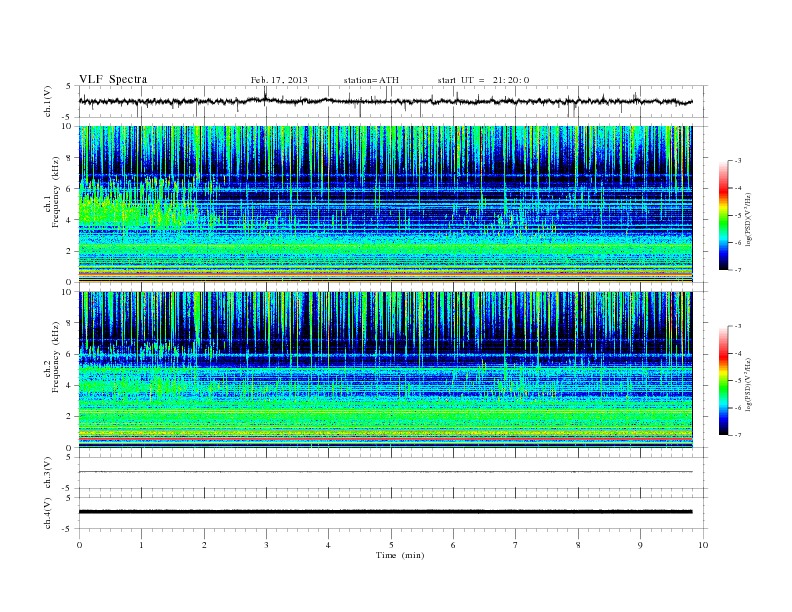Viewport: 792px width, 612px height.
Task: Click the ch.2 spectrogram color bar
Action: [723, 381]
